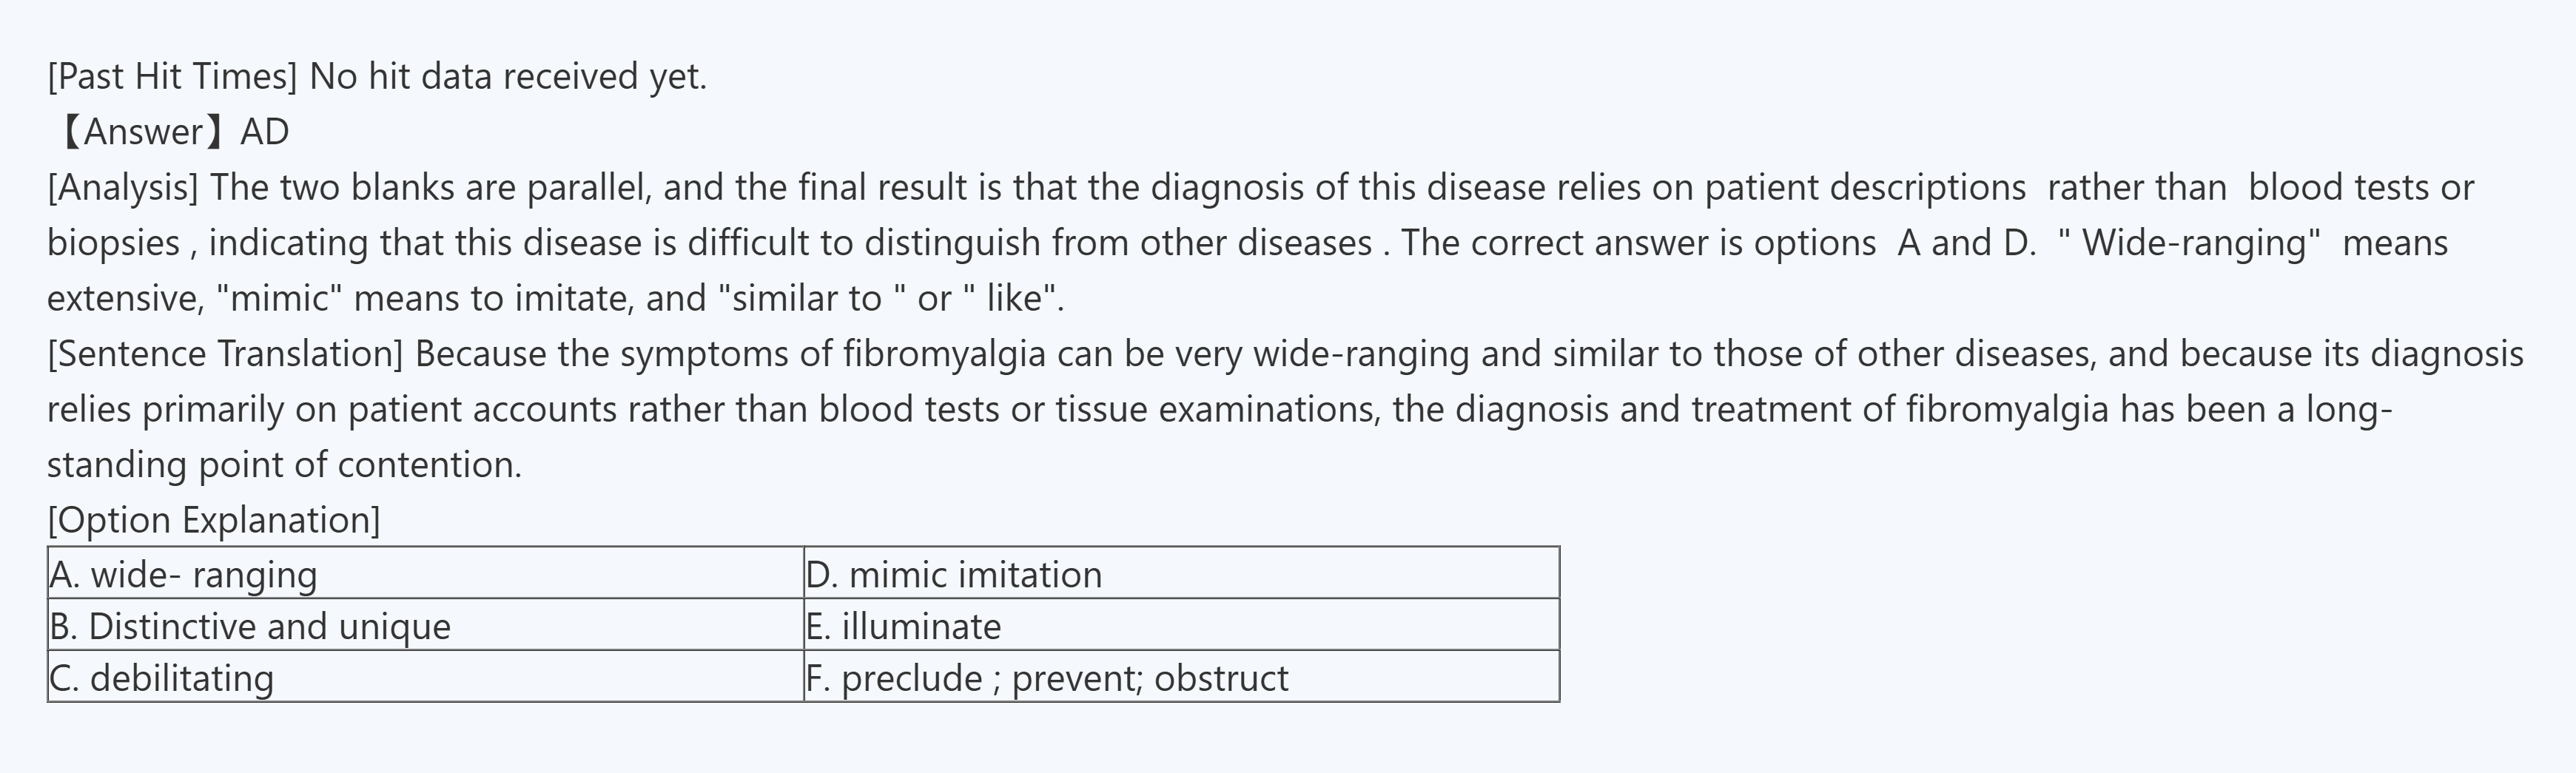Click the Past Hit Times label
The height and width of the screenshot is (773, 2576).
[172, 77]
